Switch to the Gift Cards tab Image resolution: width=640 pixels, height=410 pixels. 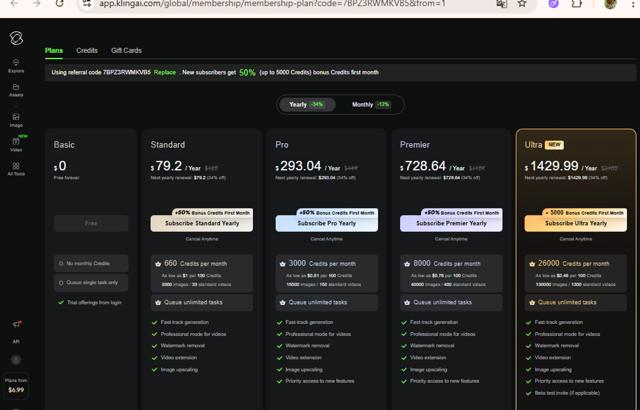pyautogui.click(x=126, y=51)
